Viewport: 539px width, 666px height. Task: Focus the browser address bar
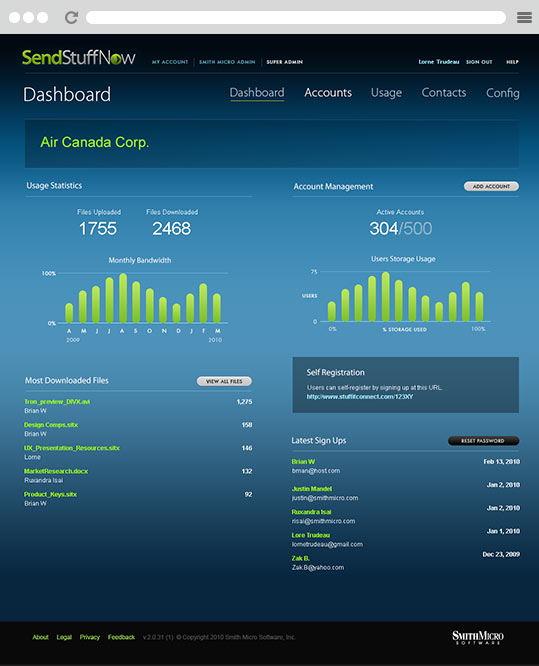(x=296, y=17)
